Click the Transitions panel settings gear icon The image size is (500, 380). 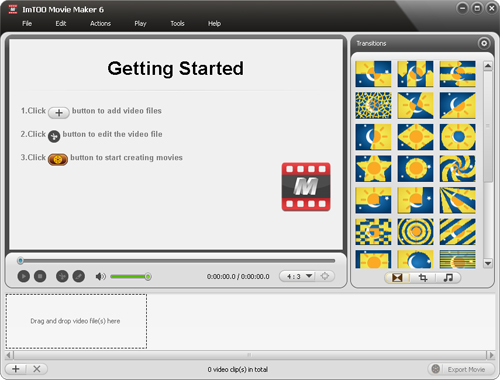[484, 43]
